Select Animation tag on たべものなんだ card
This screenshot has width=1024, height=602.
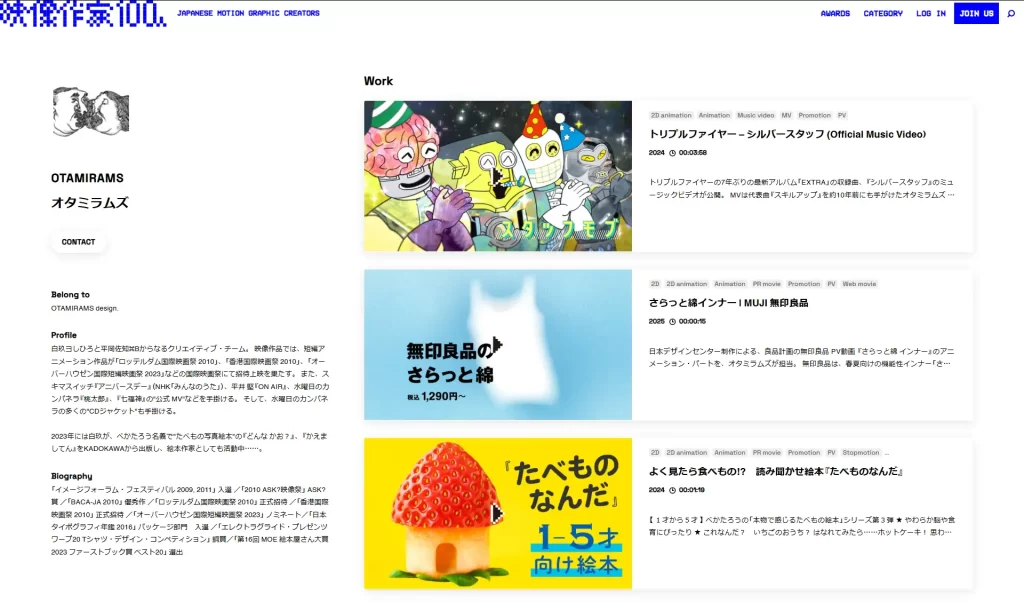[x=729, y=452]
